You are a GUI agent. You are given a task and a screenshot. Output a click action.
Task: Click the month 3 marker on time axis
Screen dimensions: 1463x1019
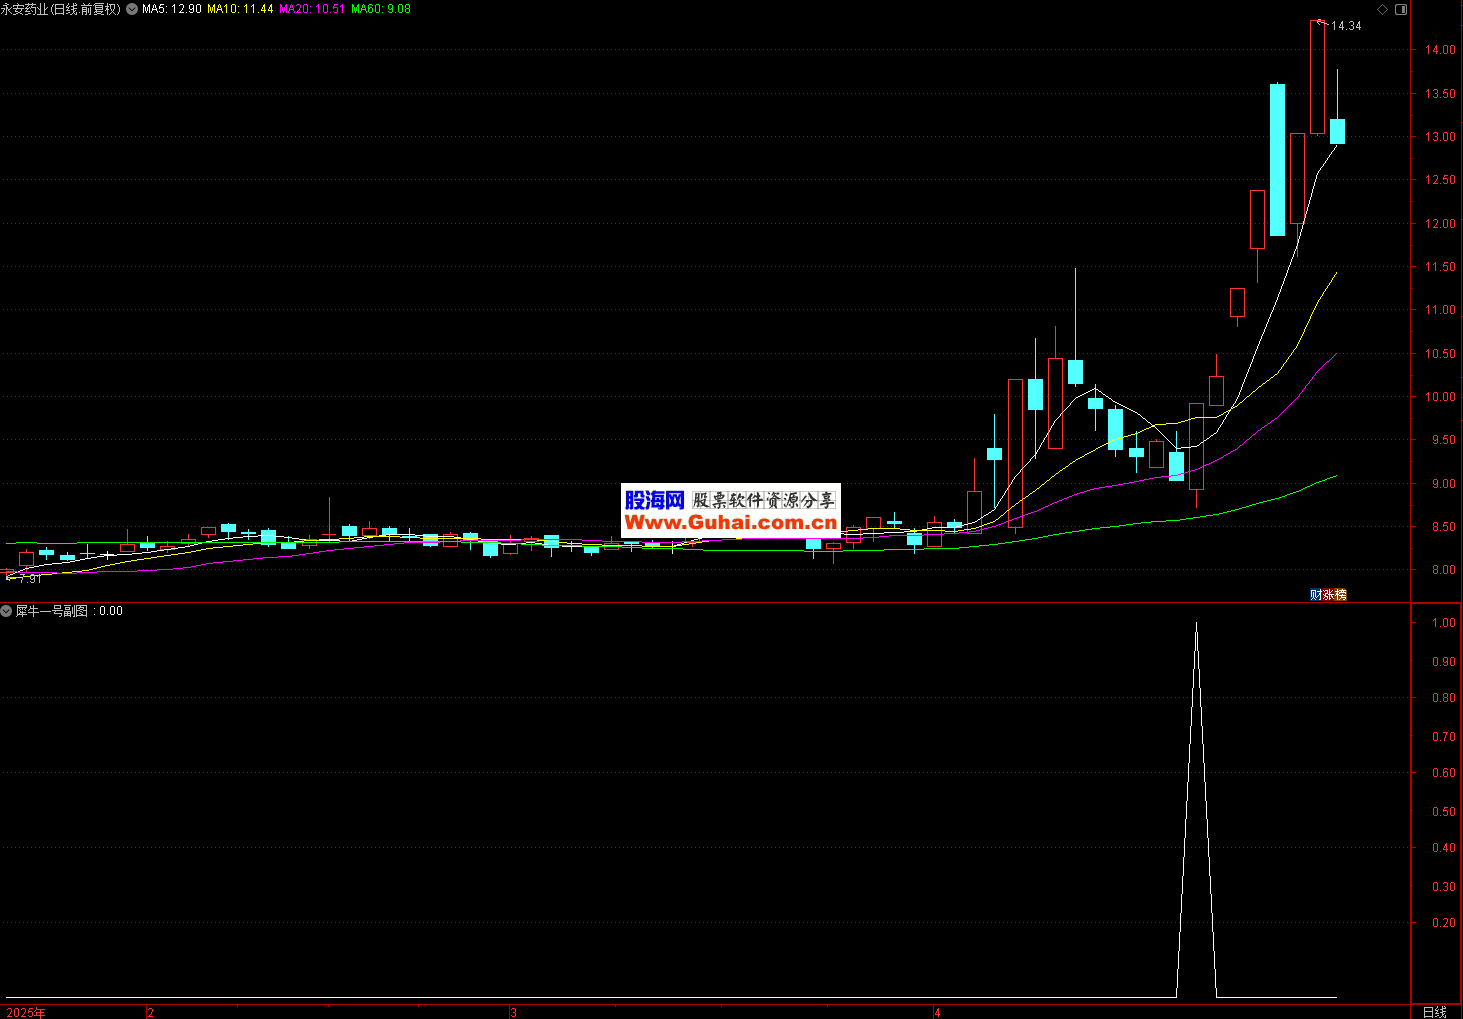[x=514, y=1013]
